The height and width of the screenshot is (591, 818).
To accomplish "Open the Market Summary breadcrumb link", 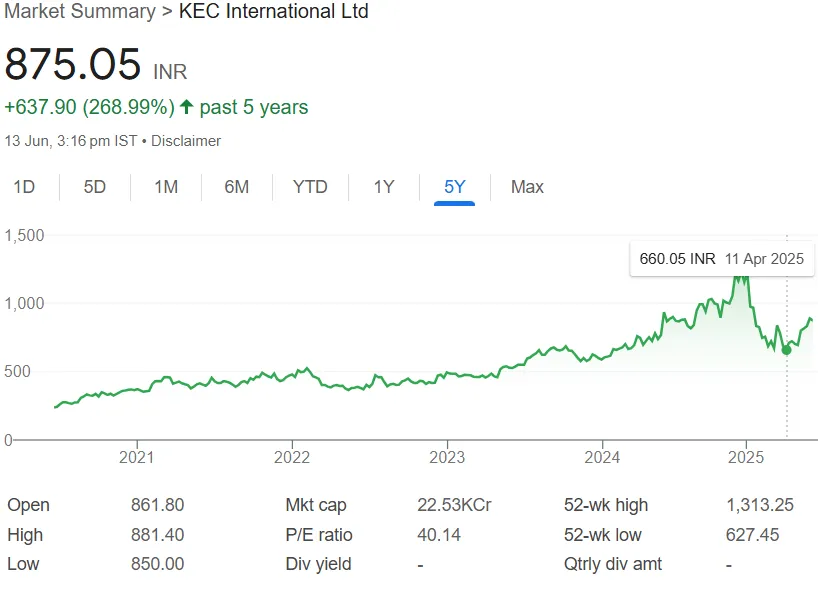I will click(80, 11).
